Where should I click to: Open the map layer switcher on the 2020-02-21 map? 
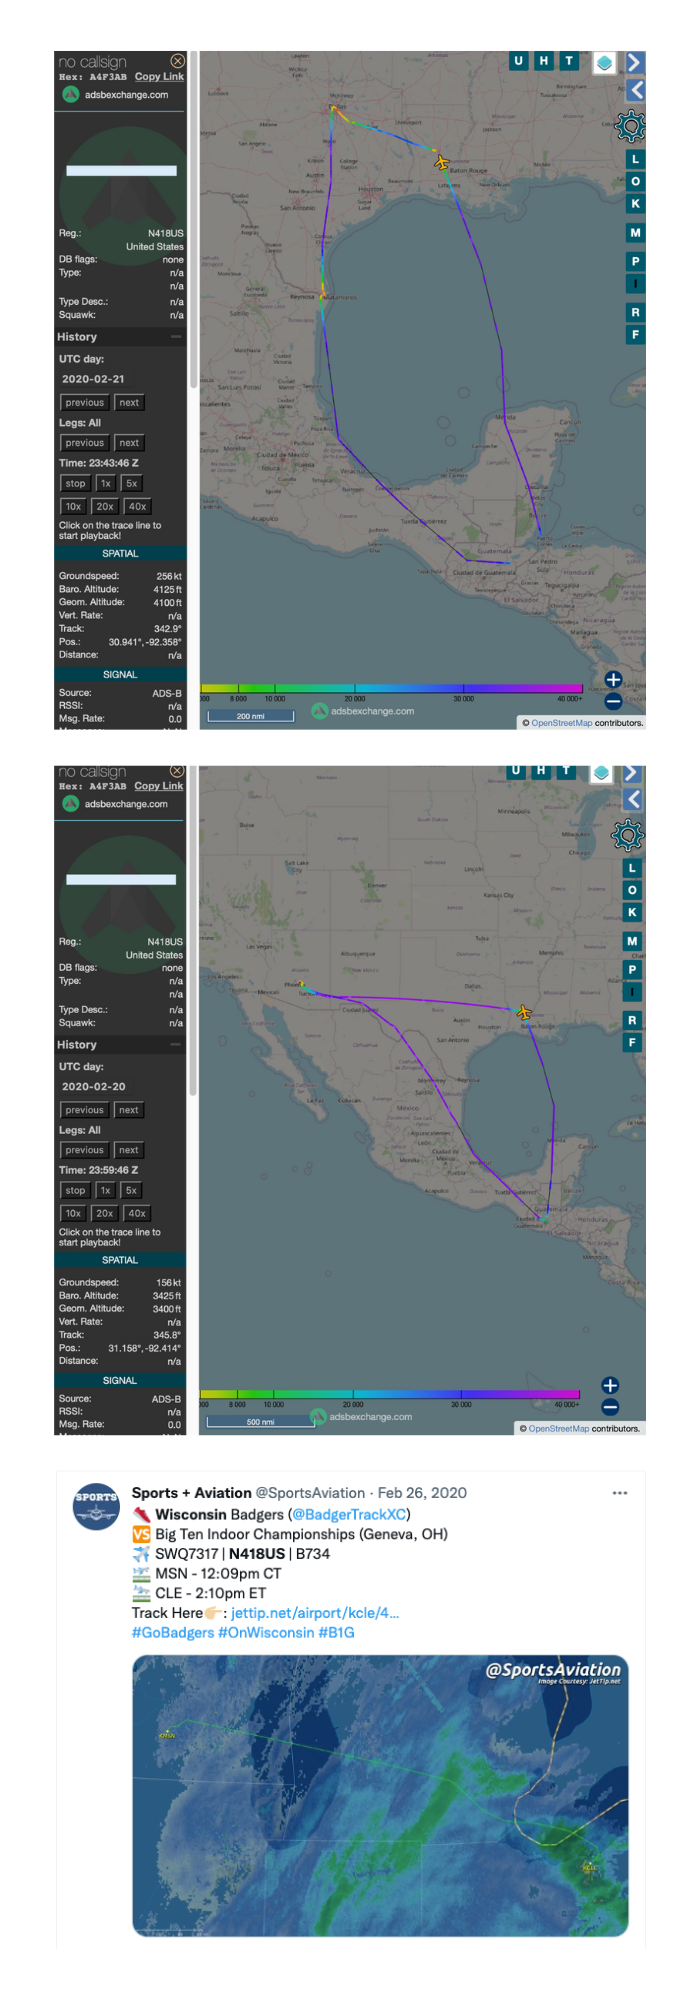(604, 63)
